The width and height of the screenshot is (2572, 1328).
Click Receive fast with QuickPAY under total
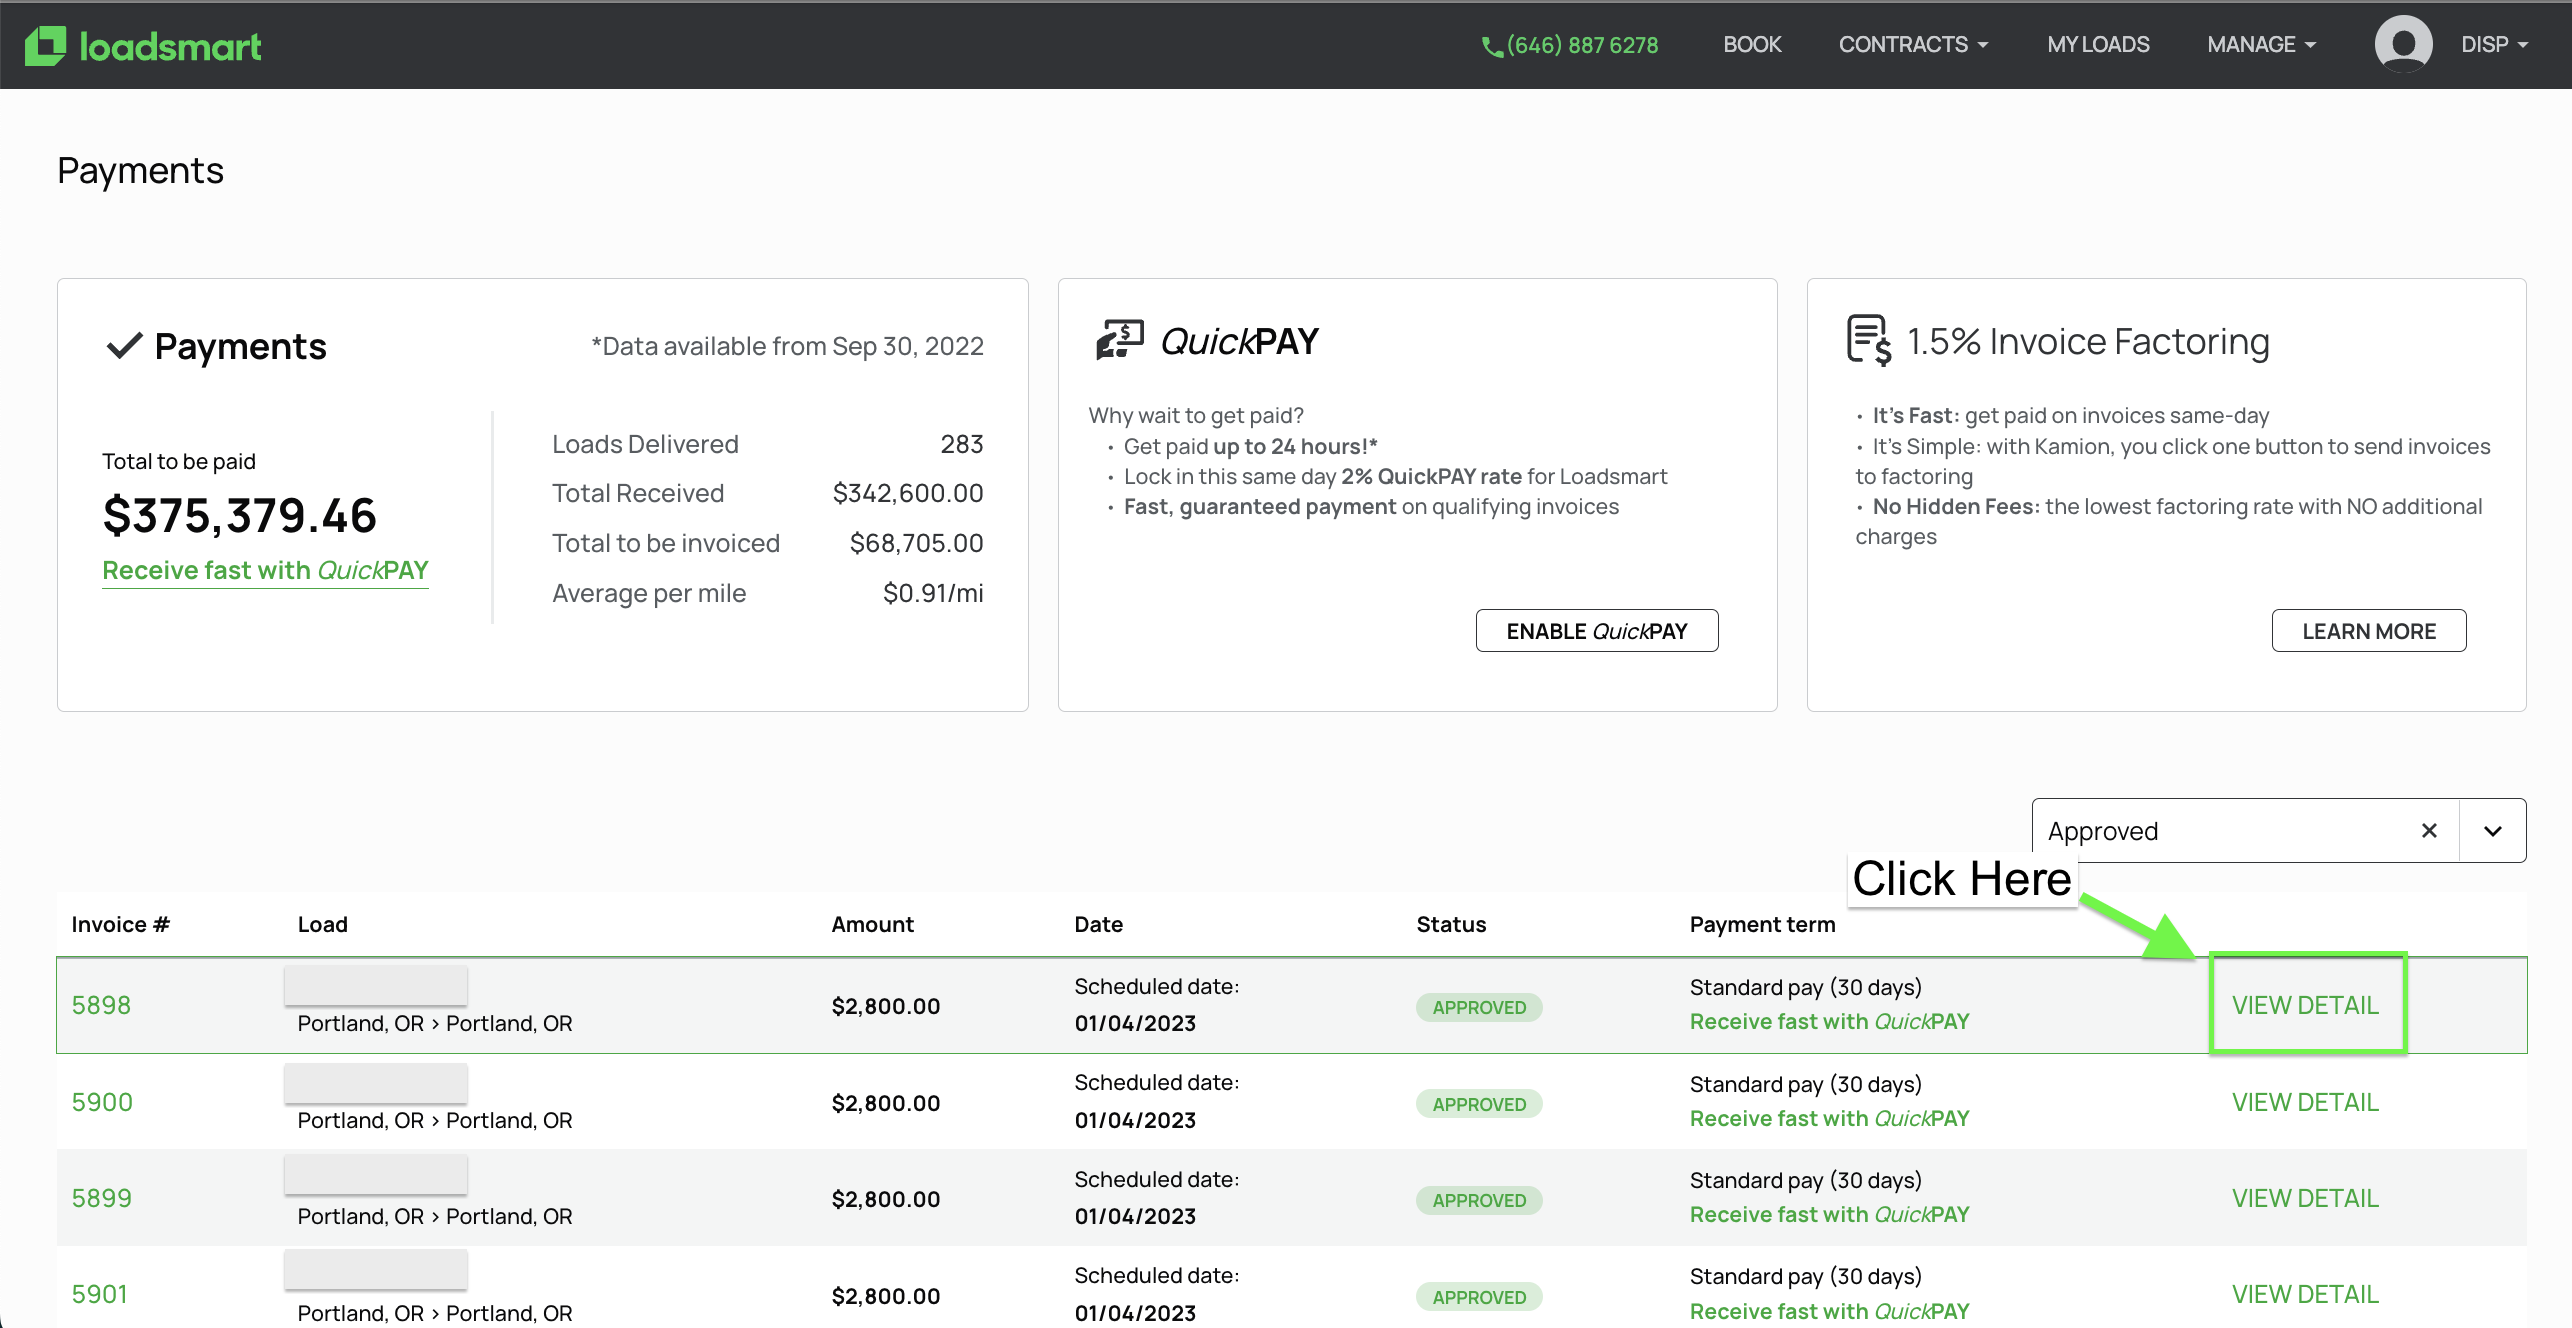265,570
